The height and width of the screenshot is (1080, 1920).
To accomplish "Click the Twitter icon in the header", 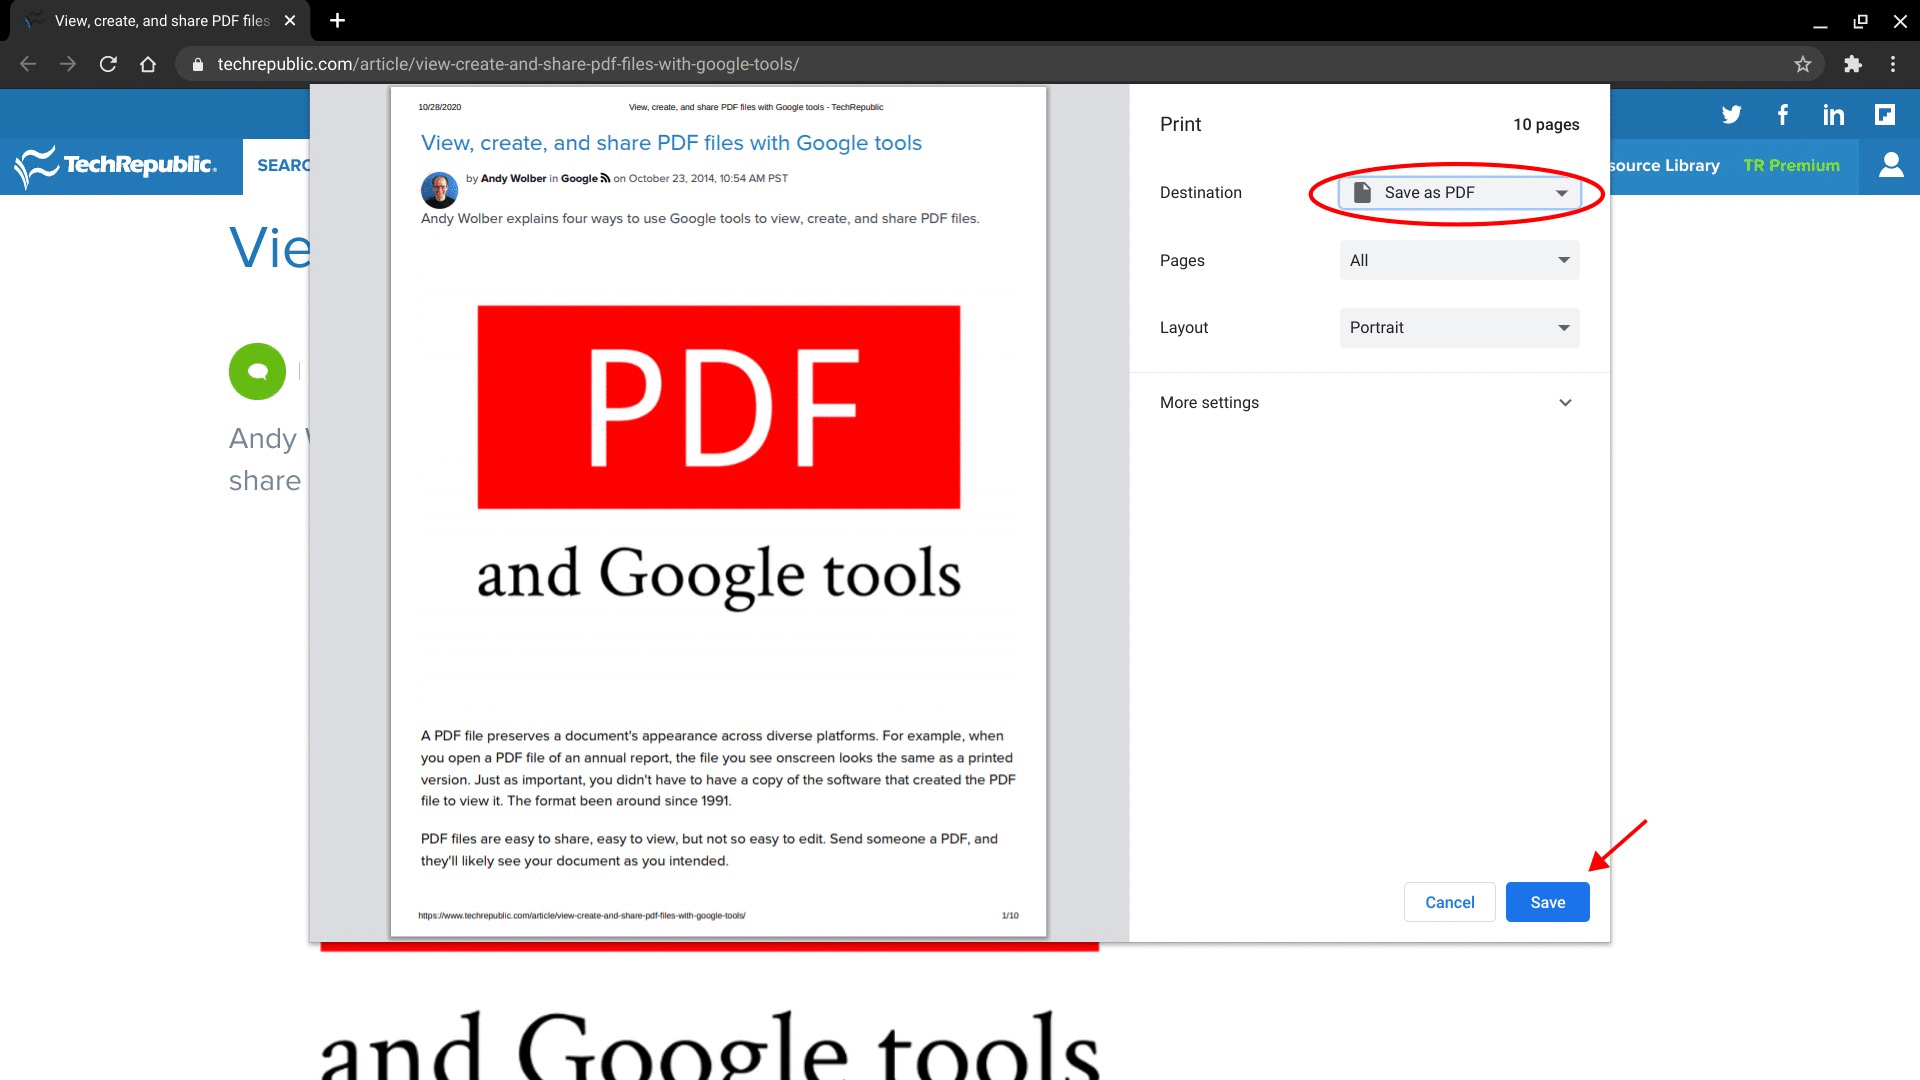I will click(1732, 114).
